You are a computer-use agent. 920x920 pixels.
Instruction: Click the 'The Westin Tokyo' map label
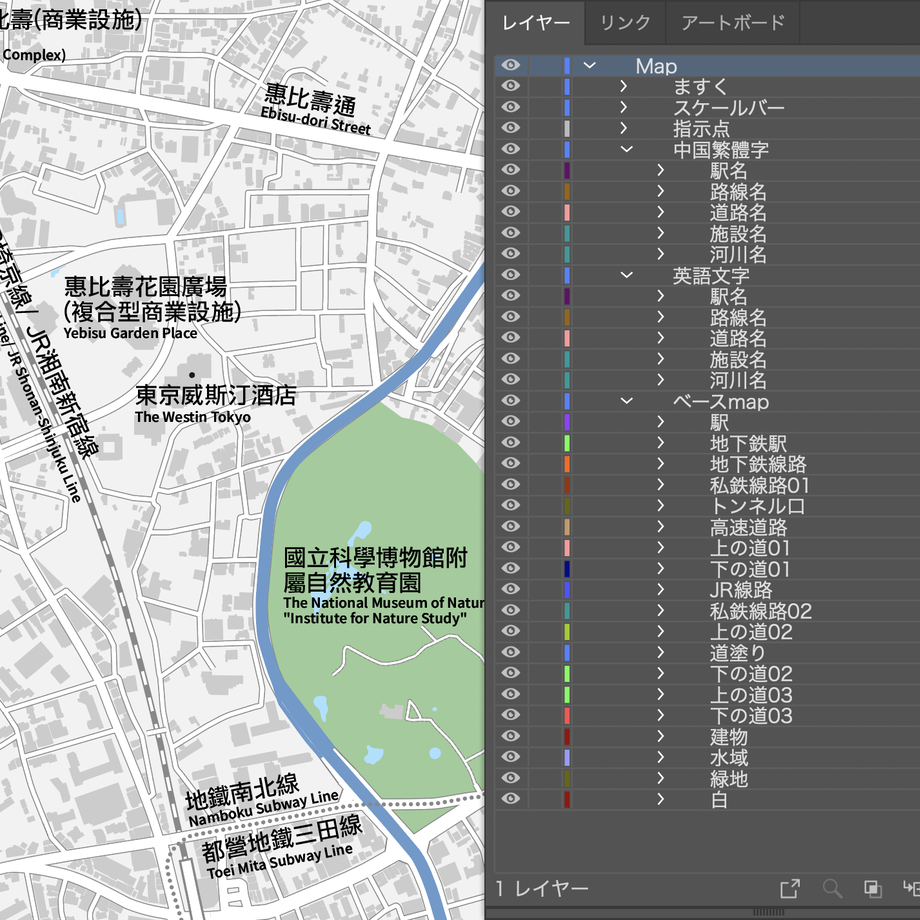(193, 417)
